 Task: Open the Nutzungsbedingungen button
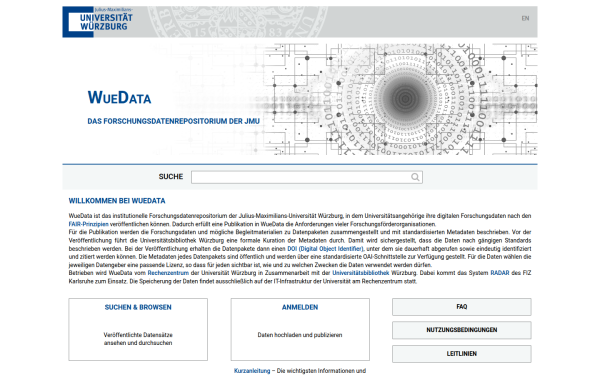click(461, 330)
